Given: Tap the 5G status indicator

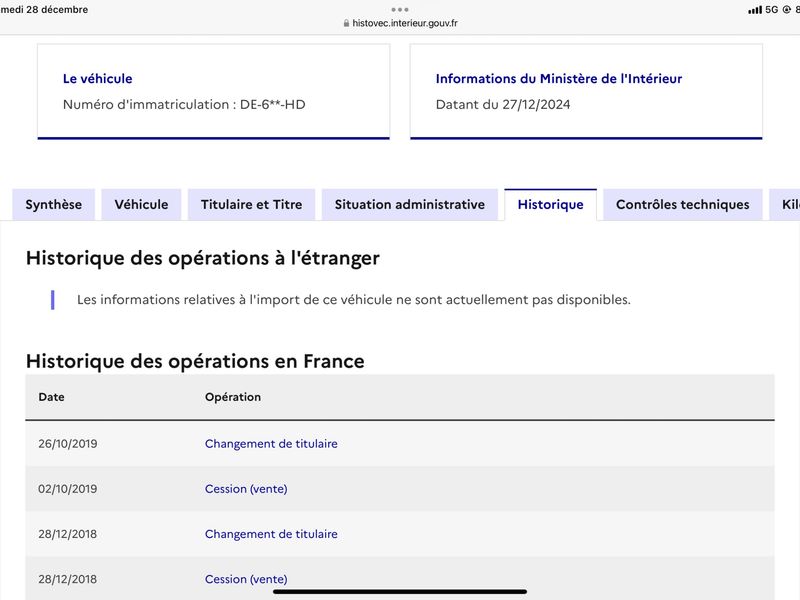Looking at the screenshot, I should pos(771,10).
